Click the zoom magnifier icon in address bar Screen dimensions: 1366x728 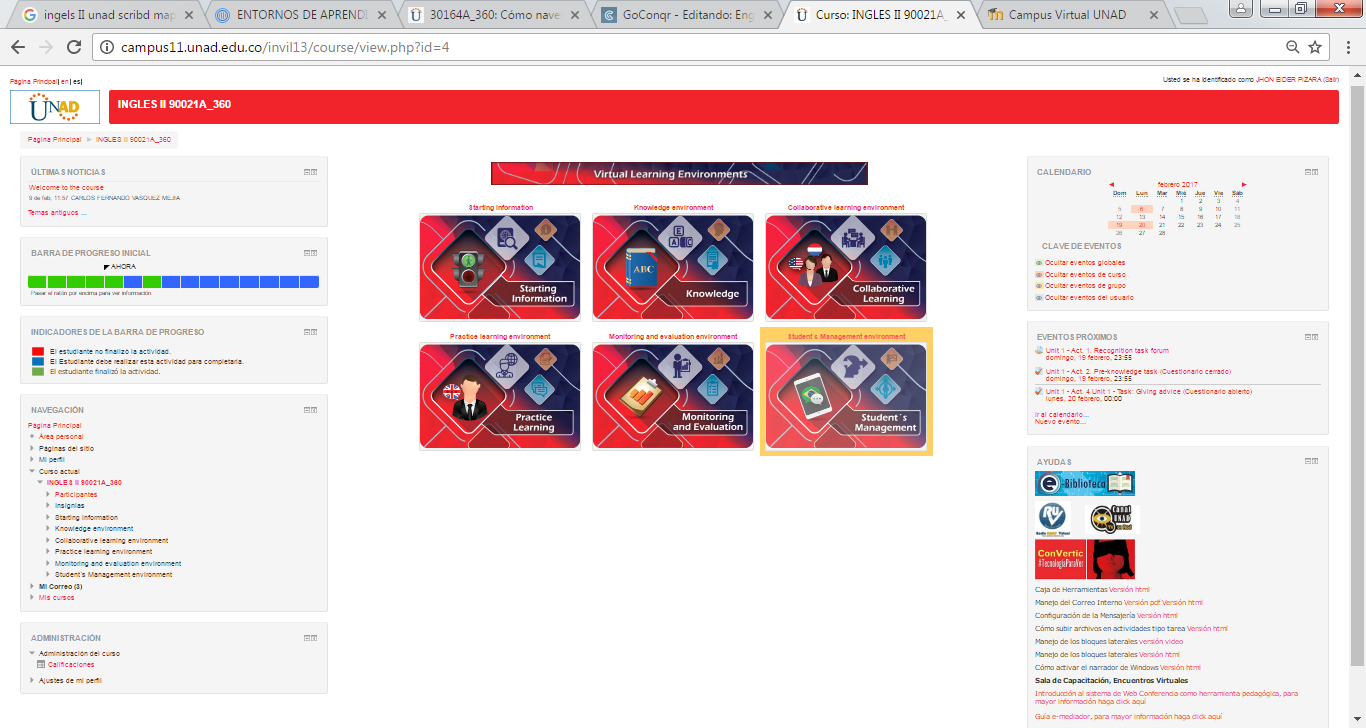pos(1293,47)
